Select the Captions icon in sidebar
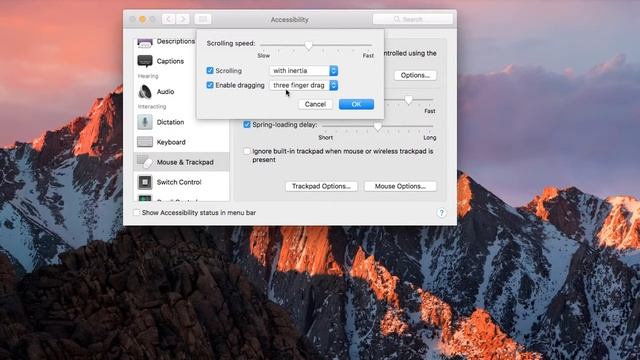Image resolution: width=640 pixels, height=360 pixels. click(x=144, y=61)
